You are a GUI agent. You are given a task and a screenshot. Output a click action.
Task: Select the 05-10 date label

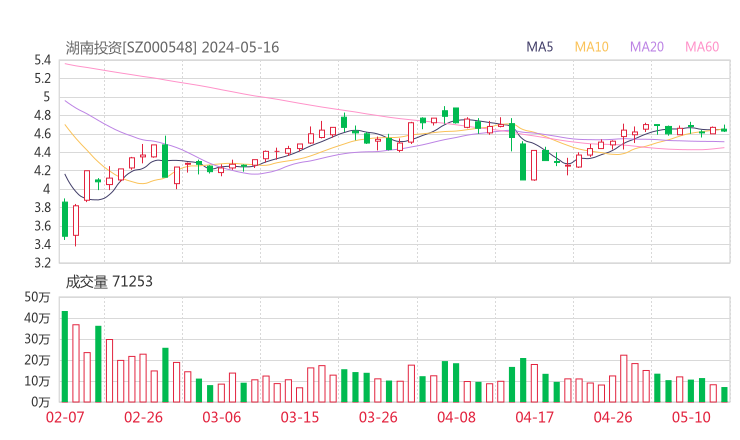tap(691, 417)
